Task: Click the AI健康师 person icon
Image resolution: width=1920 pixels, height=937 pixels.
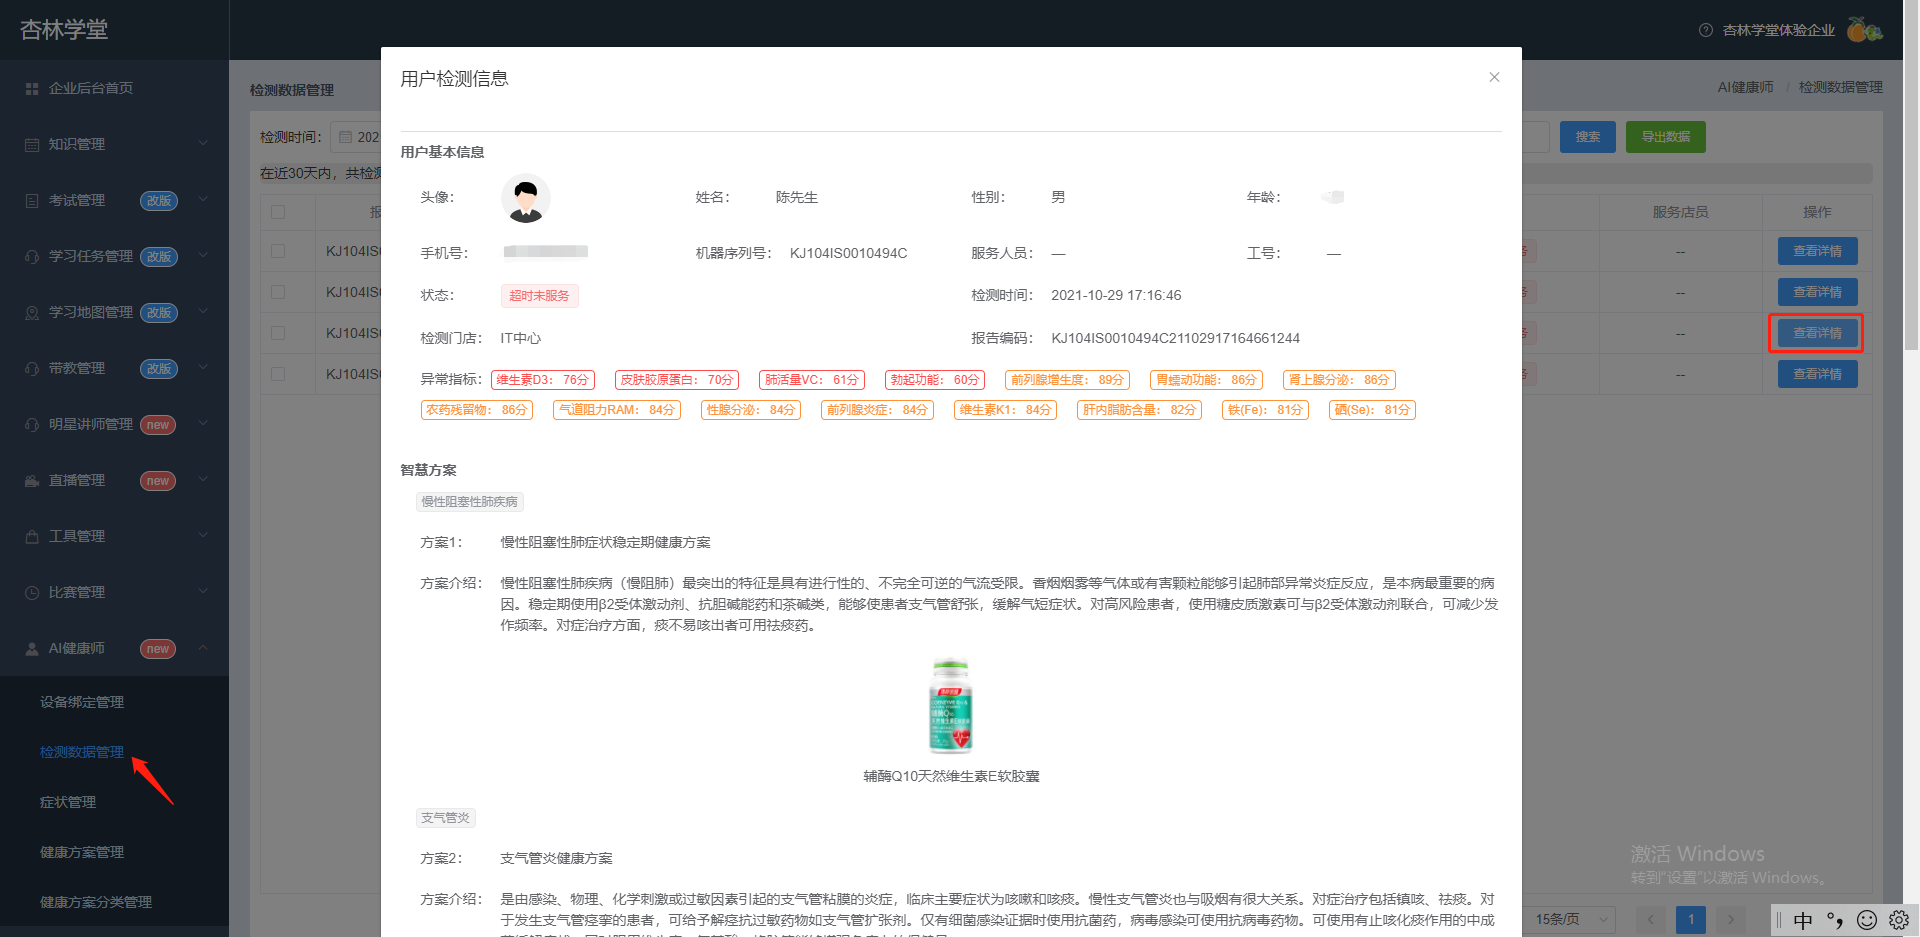Action: click(32, 649)
